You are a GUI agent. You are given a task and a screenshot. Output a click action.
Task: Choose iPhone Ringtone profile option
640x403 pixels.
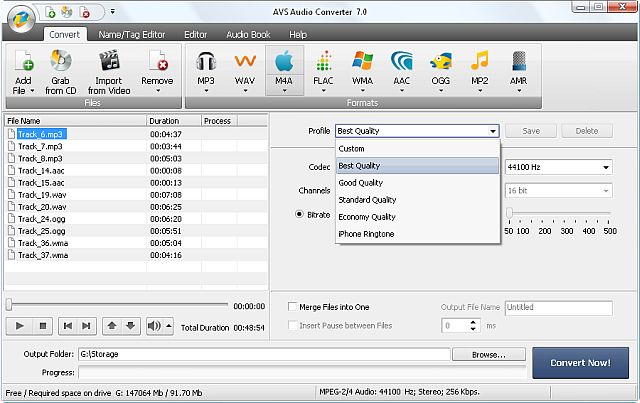click(x=418, y=234)
